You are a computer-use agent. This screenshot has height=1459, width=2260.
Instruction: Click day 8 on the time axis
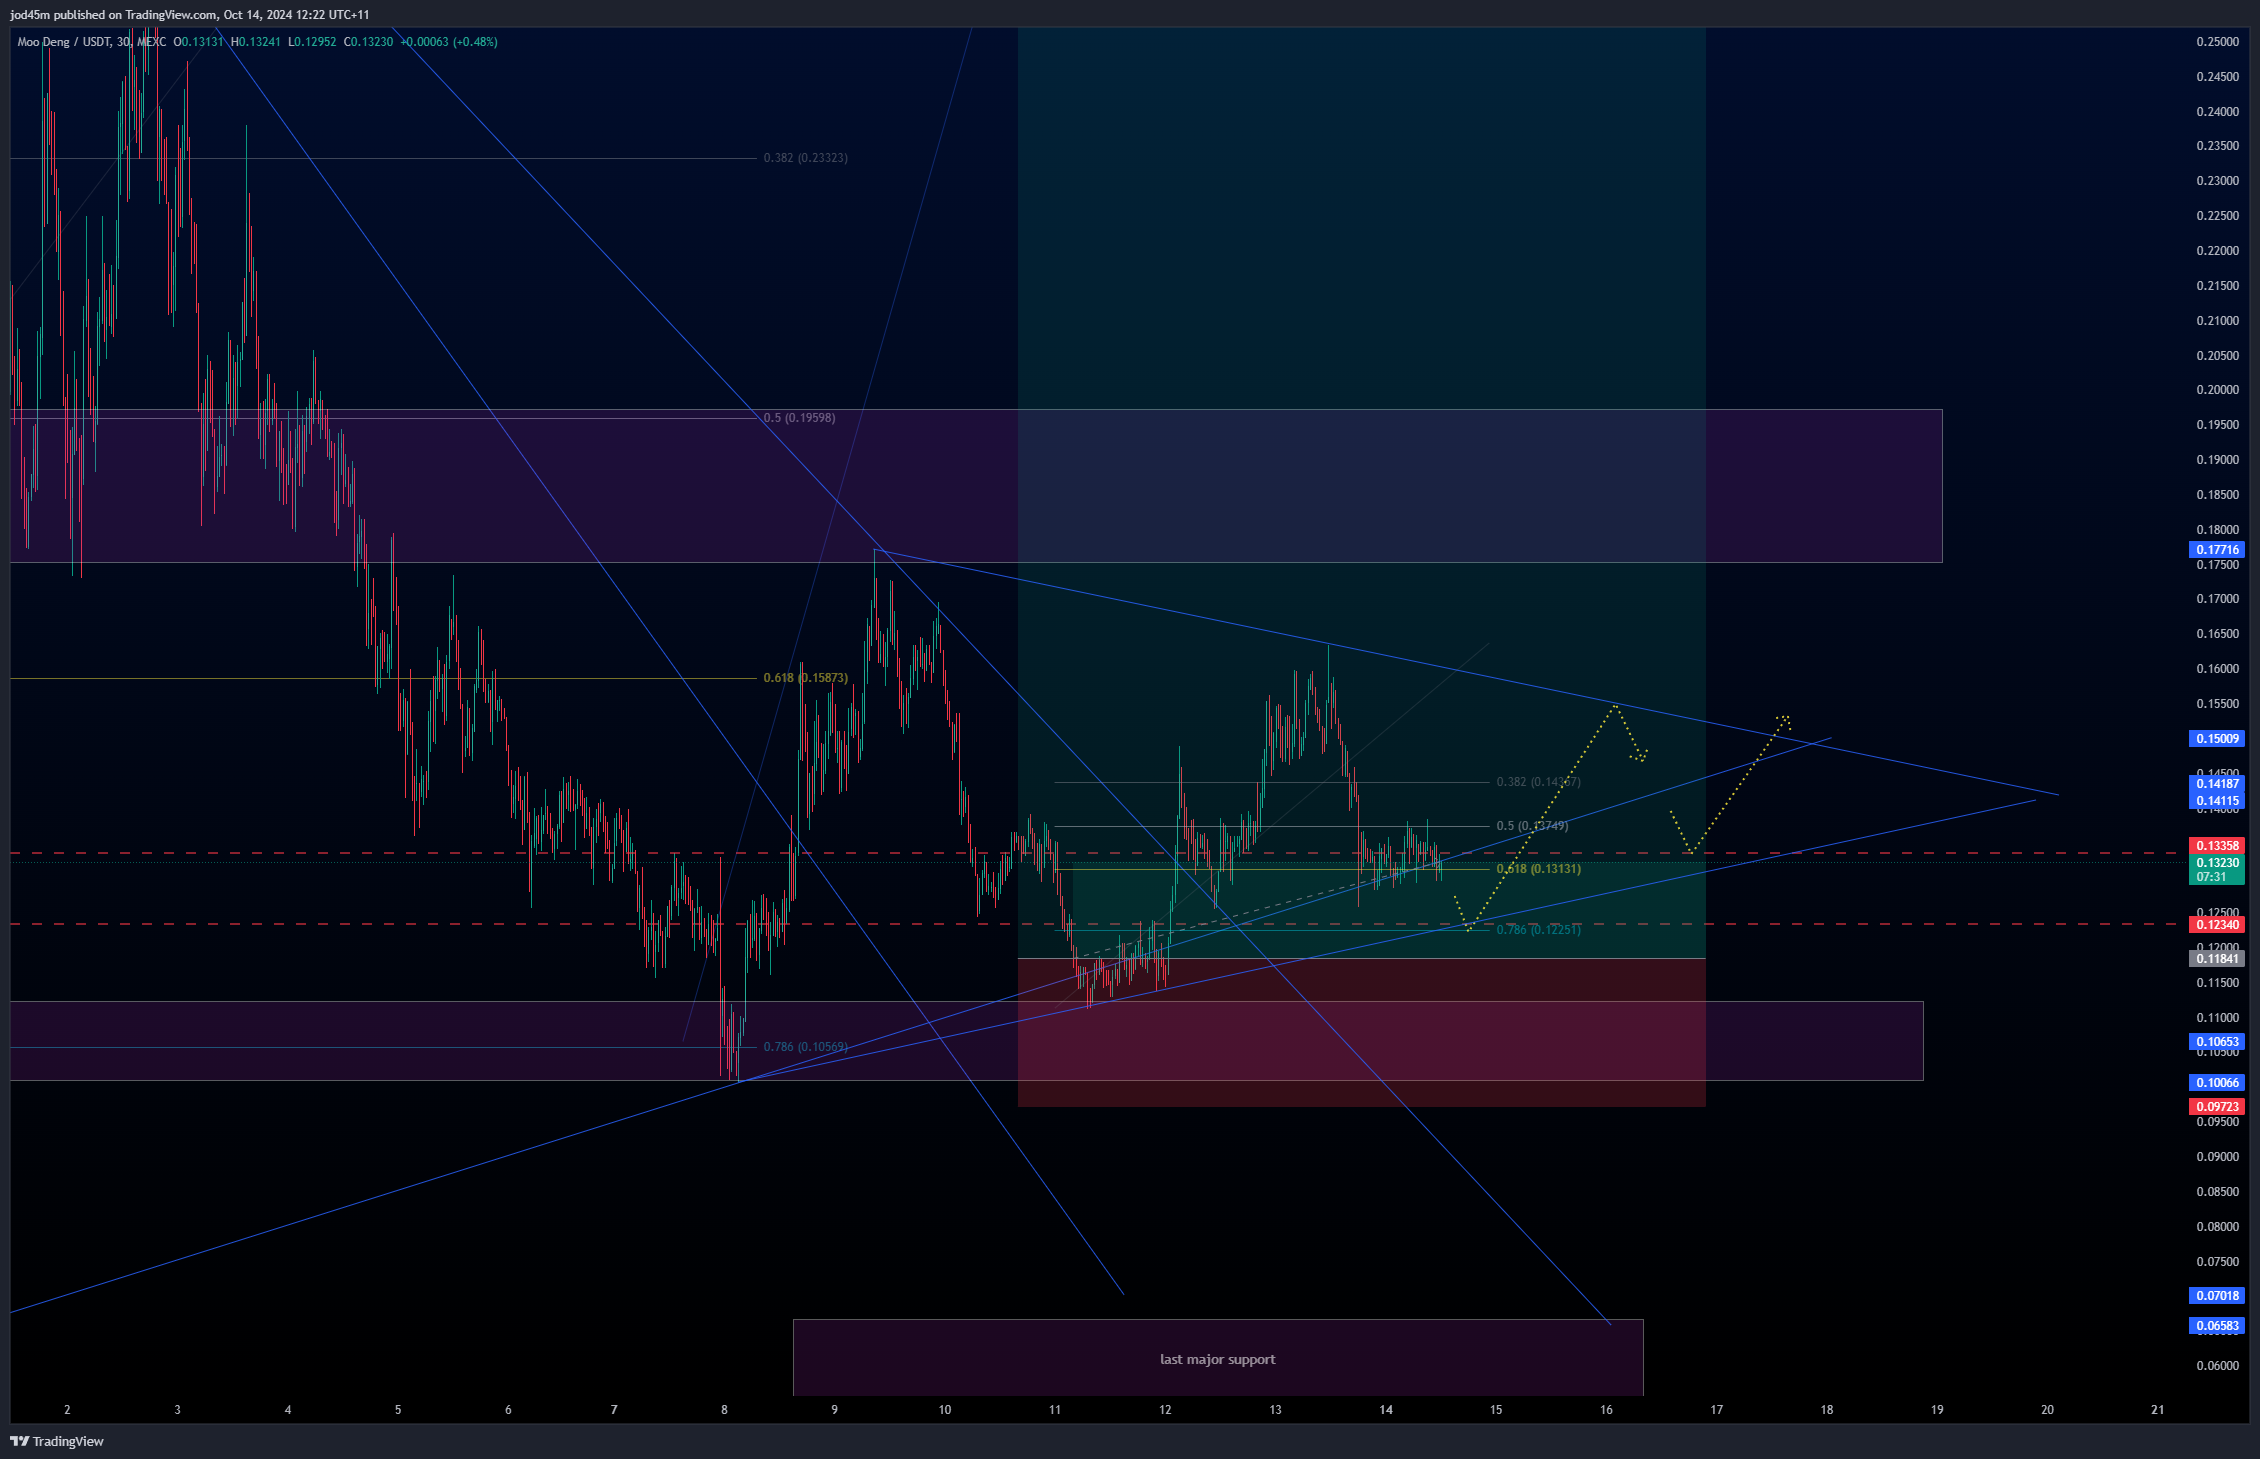[724, 1410]
